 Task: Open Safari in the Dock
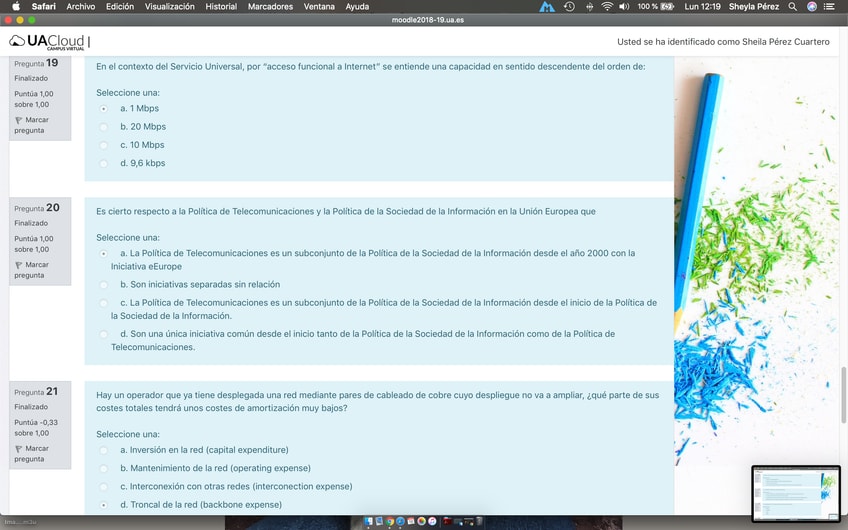(400, 521)
